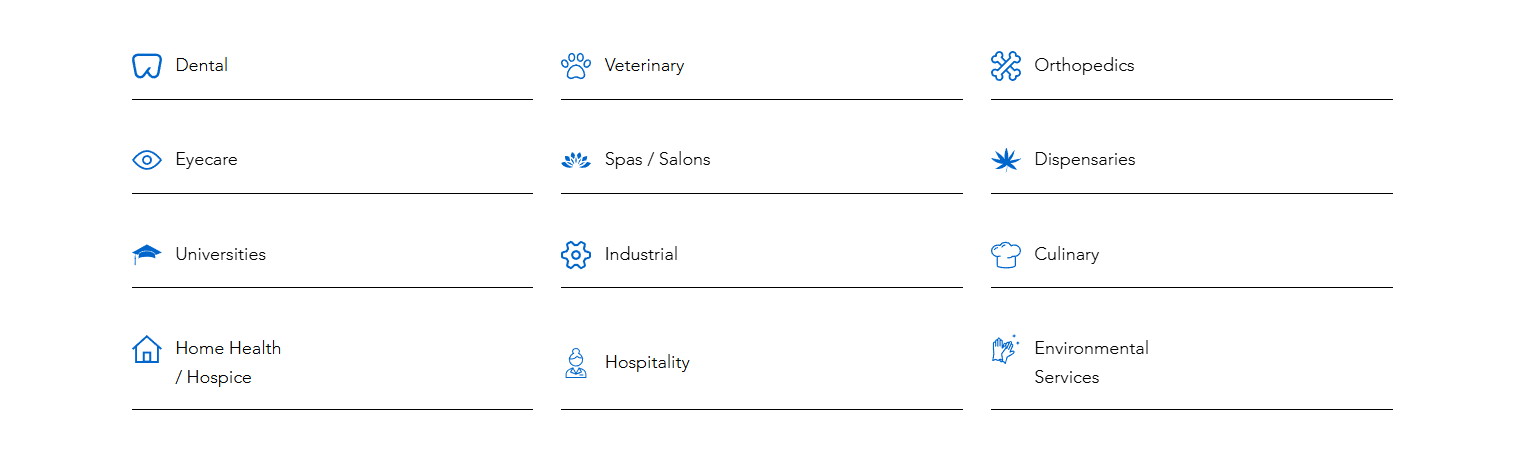
Task: Click the graduation cap Universities icon
Action: tap(147, 254)
